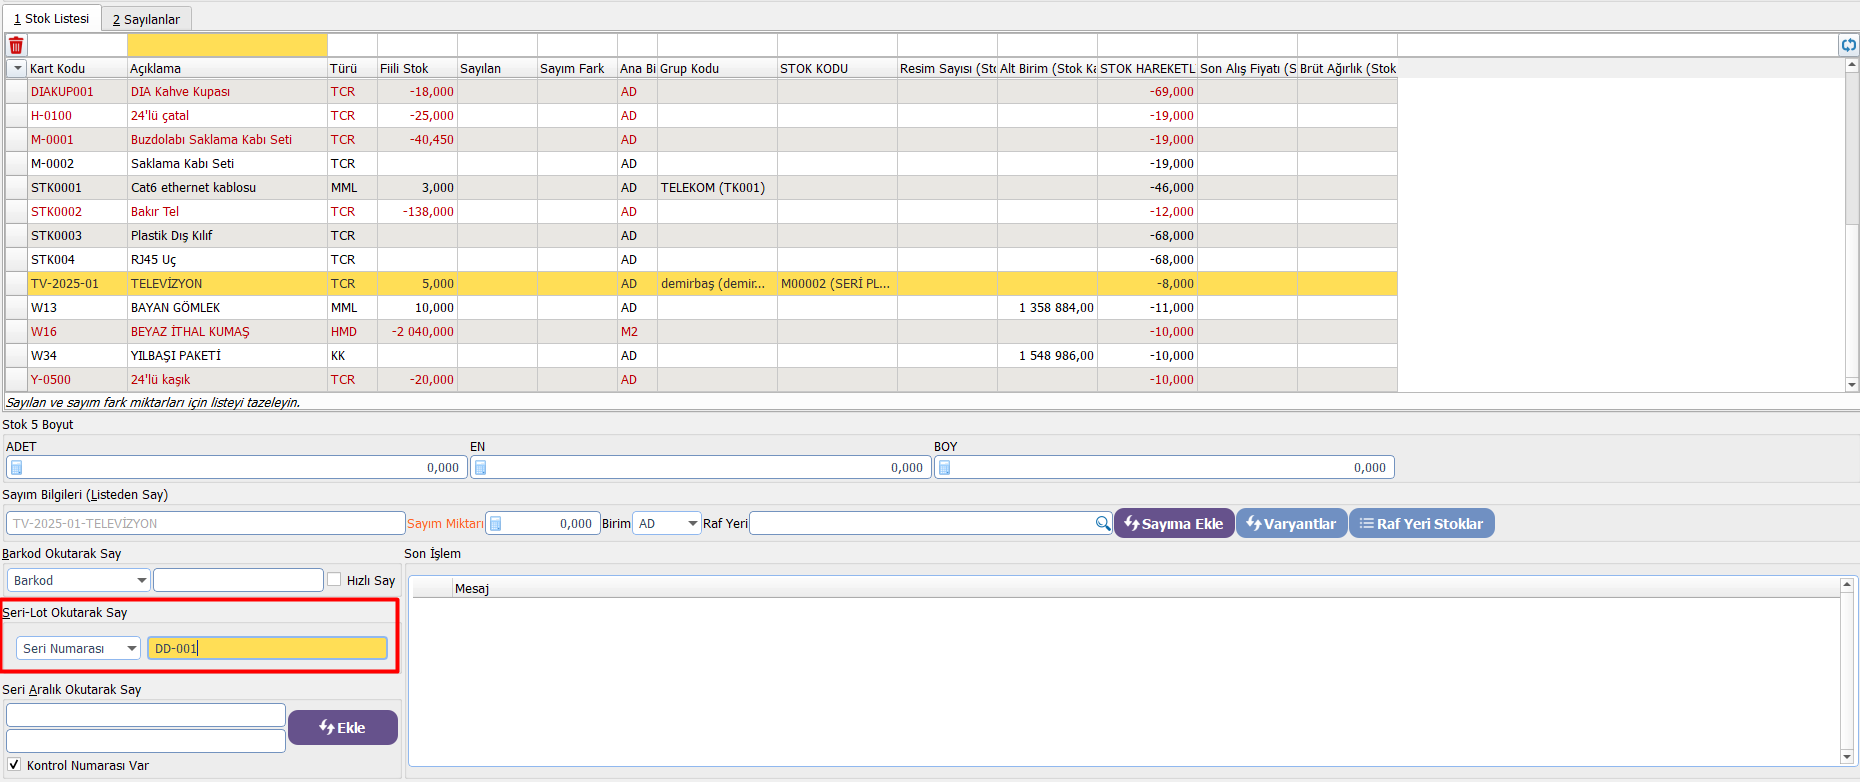The height and width of the screenshot is (782, 1860).
Task: Enable the Hızlı Say checkbox
Action: pyautogui.click(x=335, y=580)
